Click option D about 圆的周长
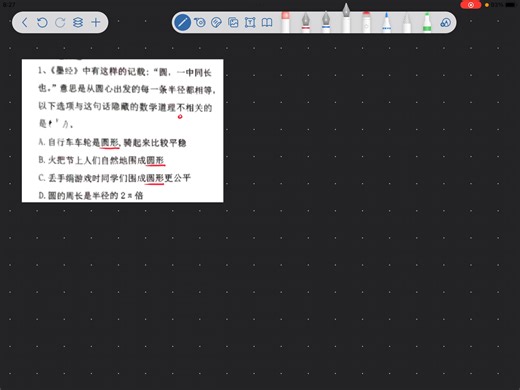Viewport: 520px width, 390px height. [x=91, y=195]
